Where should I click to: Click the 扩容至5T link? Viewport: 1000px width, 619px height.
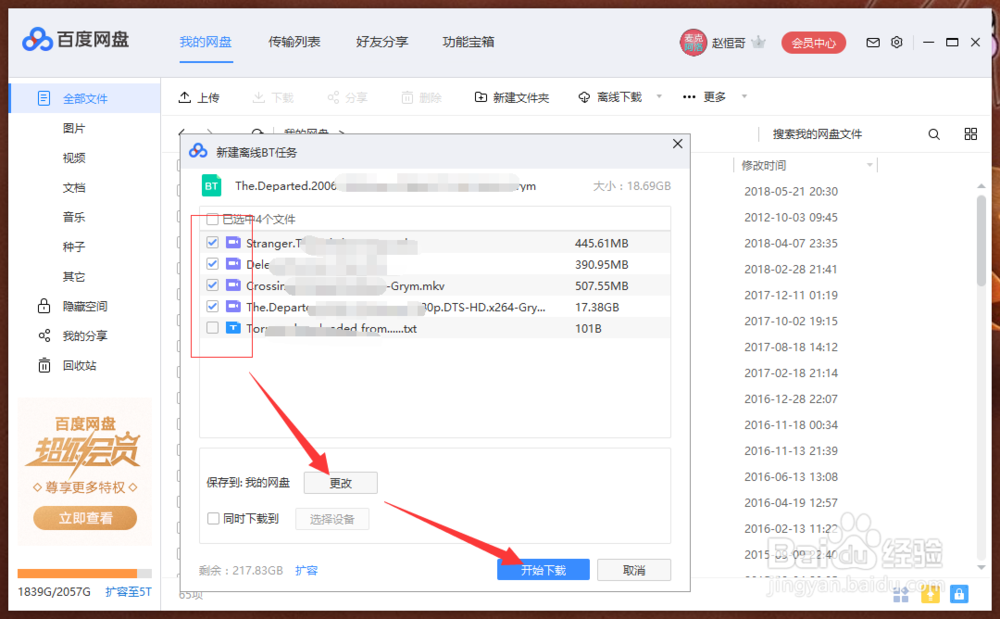point(129,592)
